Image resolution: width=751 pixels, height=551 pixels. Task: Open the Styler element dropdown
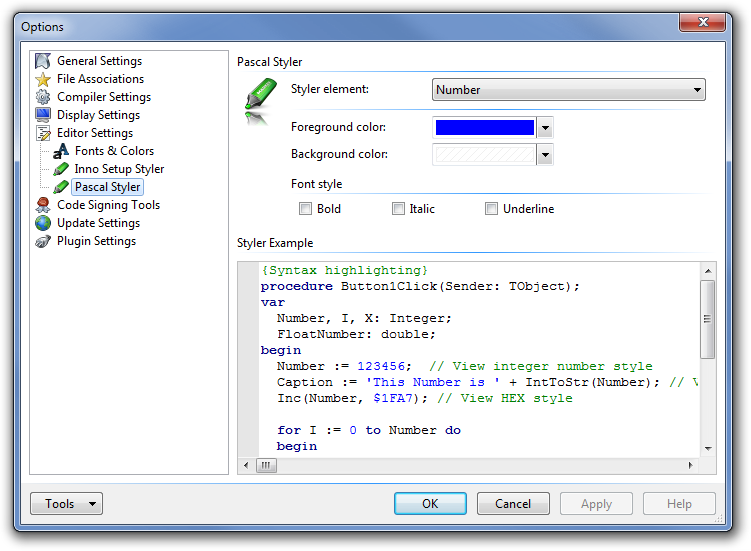(x=568, y=90)
